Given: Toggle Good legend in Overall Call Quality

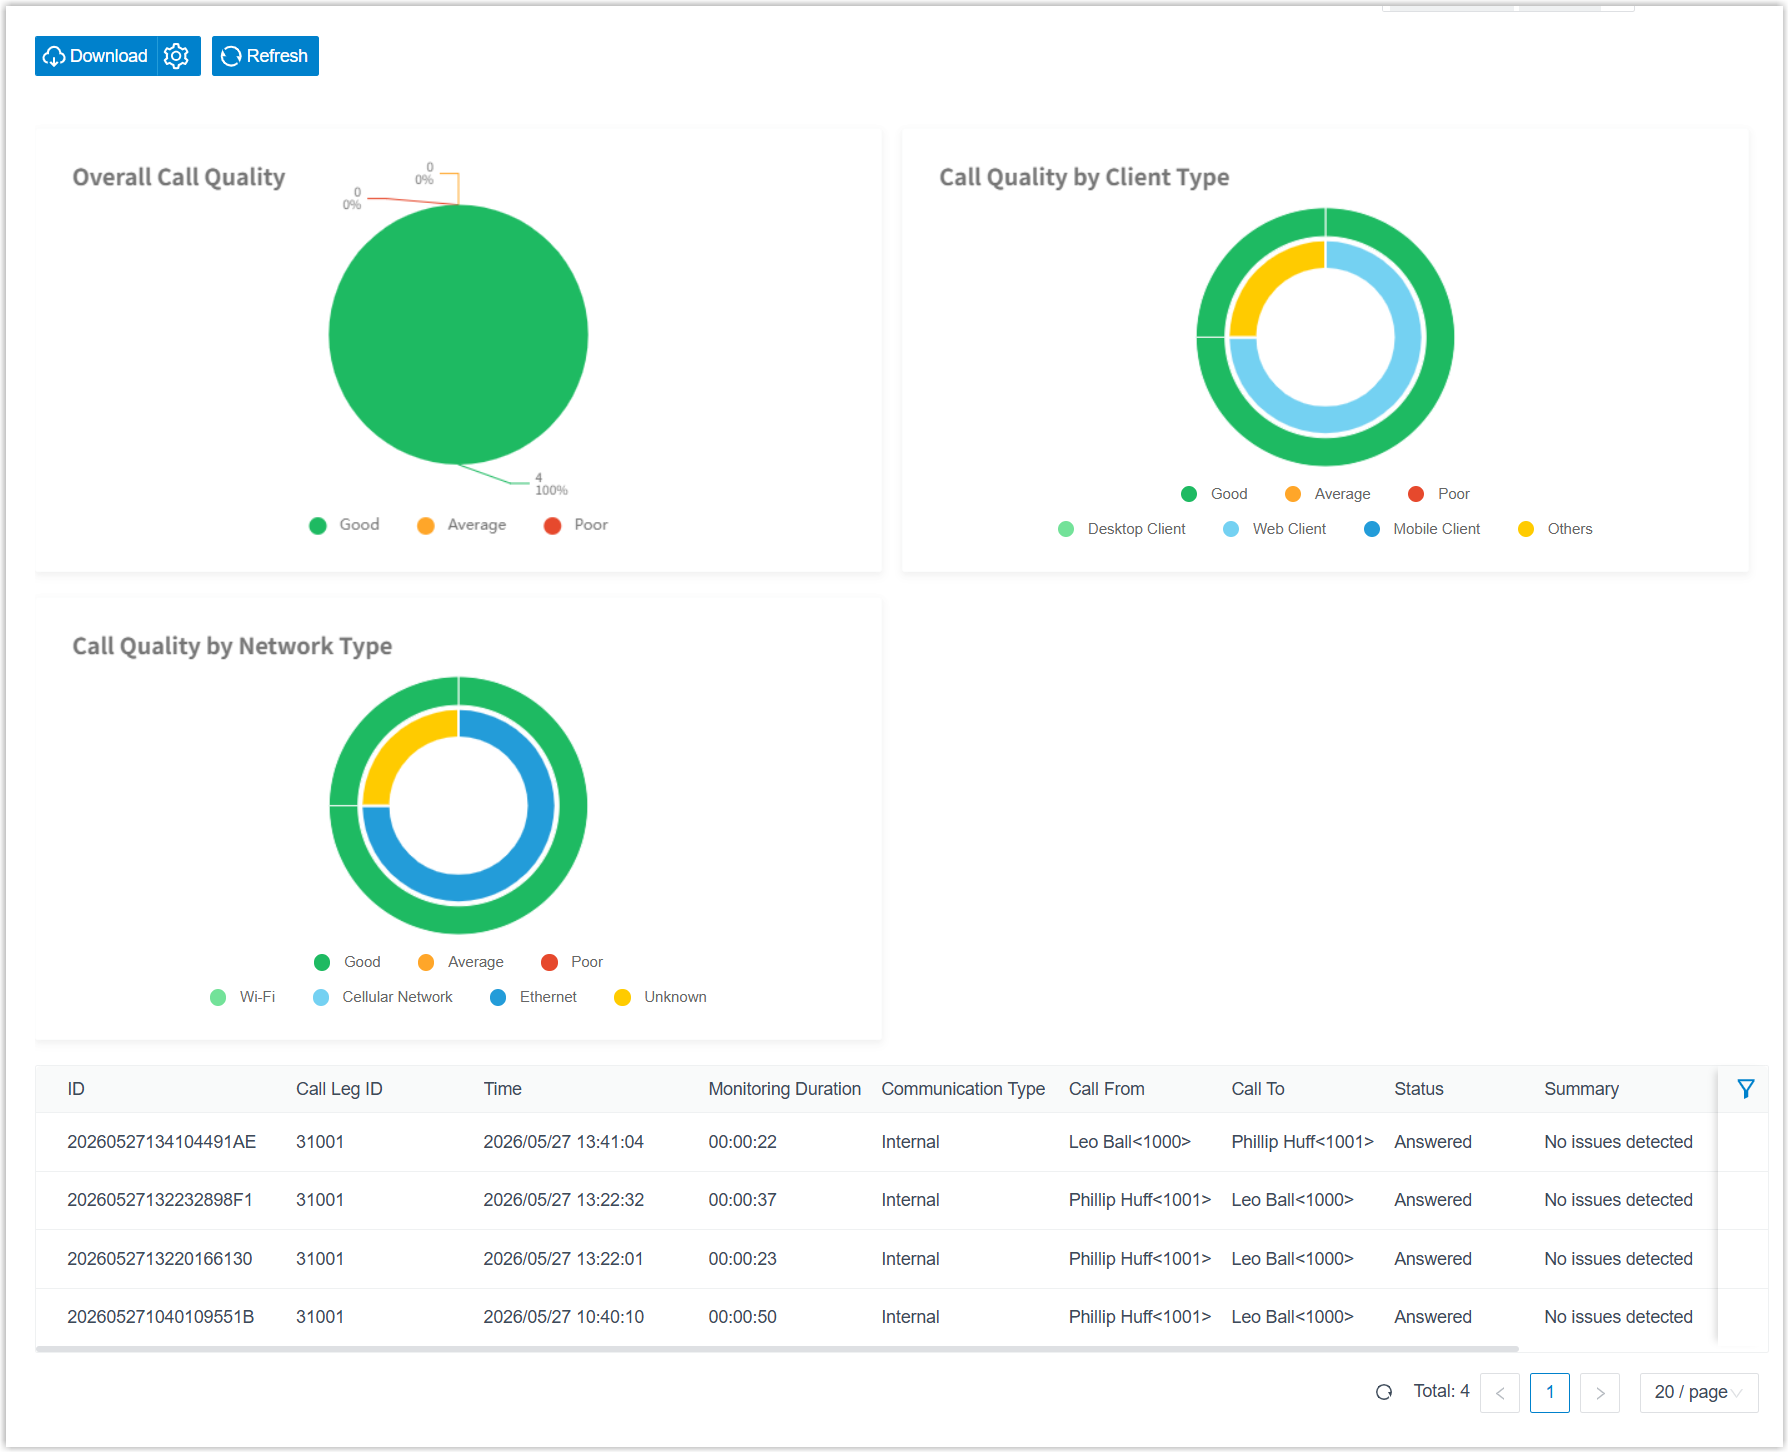Looking at the screenshot, I should 345,525.
